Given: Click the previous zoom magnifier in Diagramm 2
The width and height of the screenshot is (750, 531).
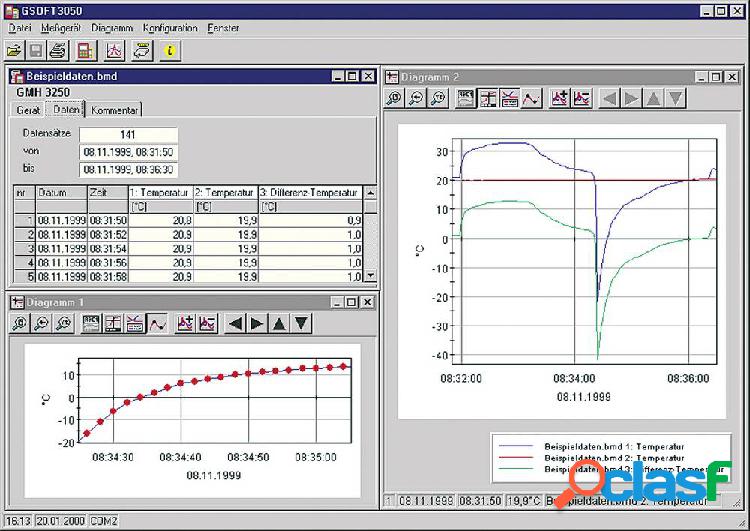Looking at the screenshot, I should click(416, 98).
